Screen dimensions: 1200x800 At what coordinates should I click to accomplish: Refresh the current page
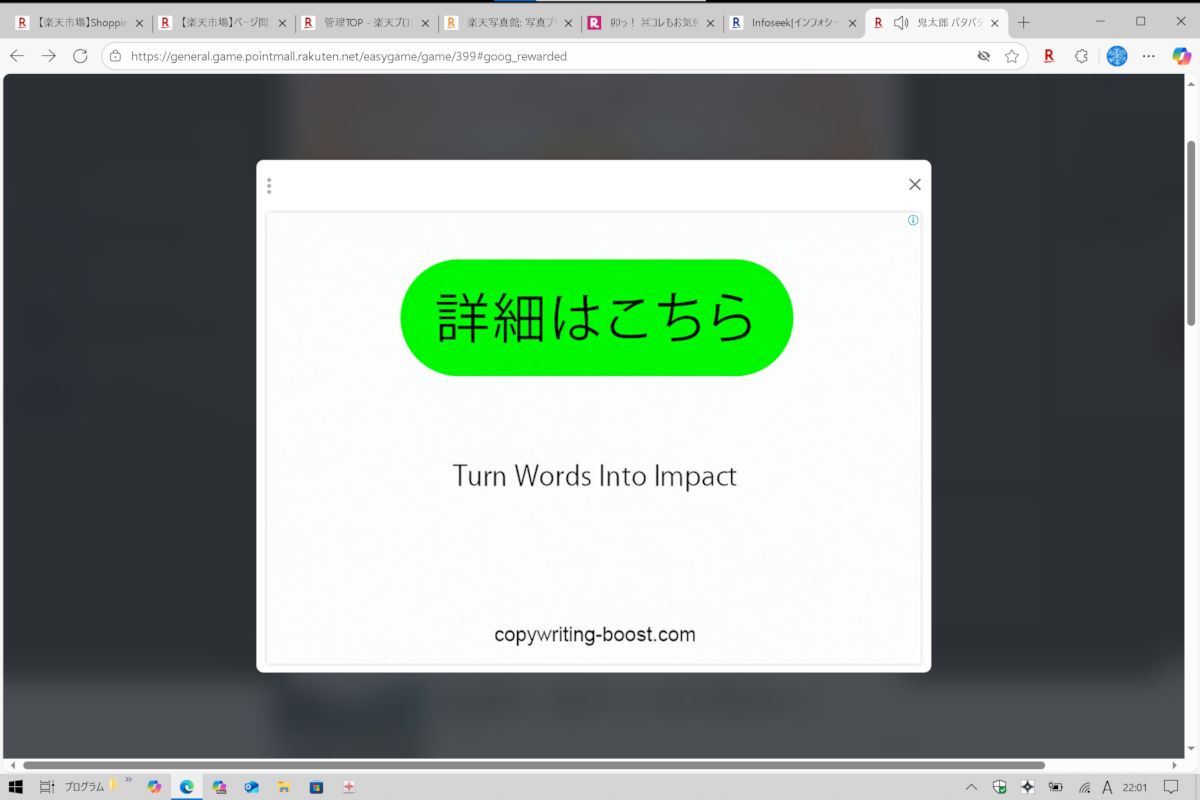(x=80, y=56)
